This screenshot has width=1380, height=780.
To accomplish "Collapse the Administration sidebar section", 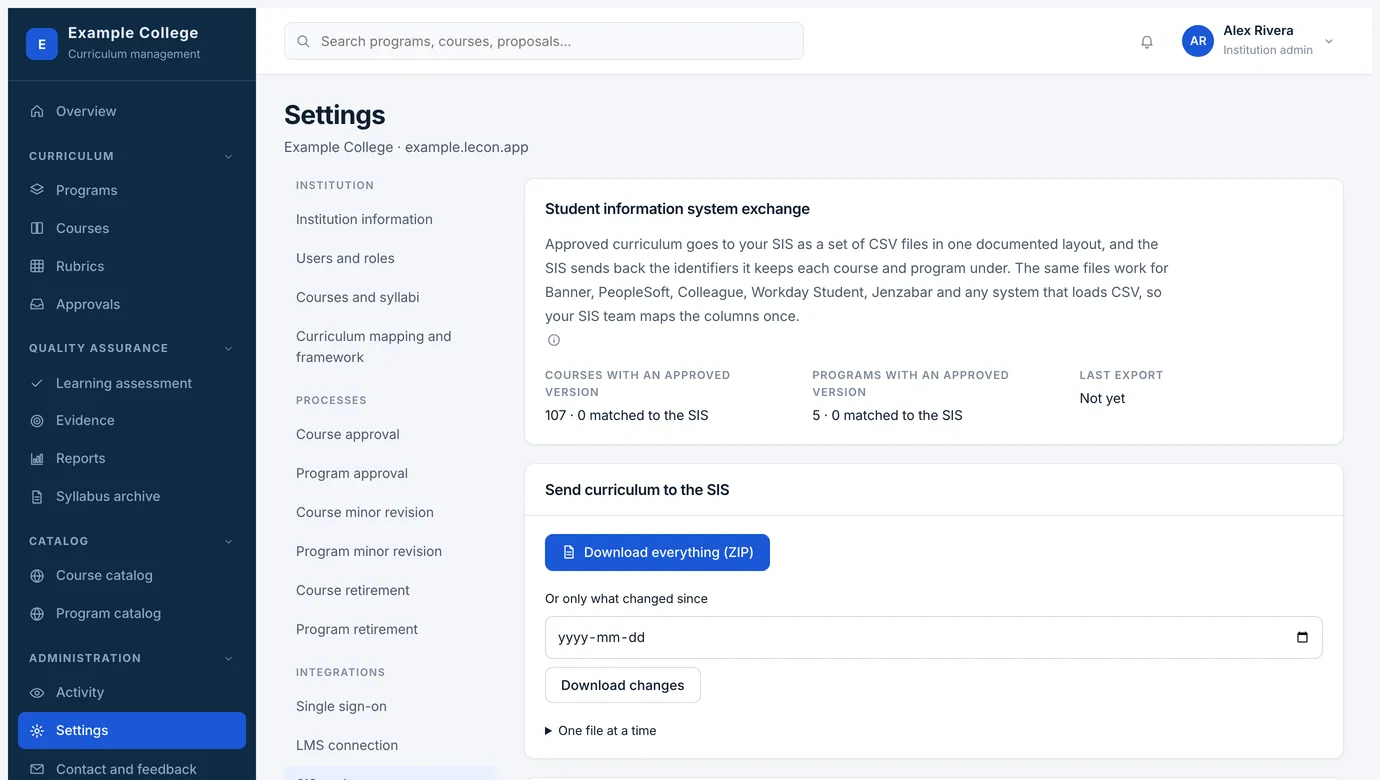I will pyautogui.click(x=228, y=659).
